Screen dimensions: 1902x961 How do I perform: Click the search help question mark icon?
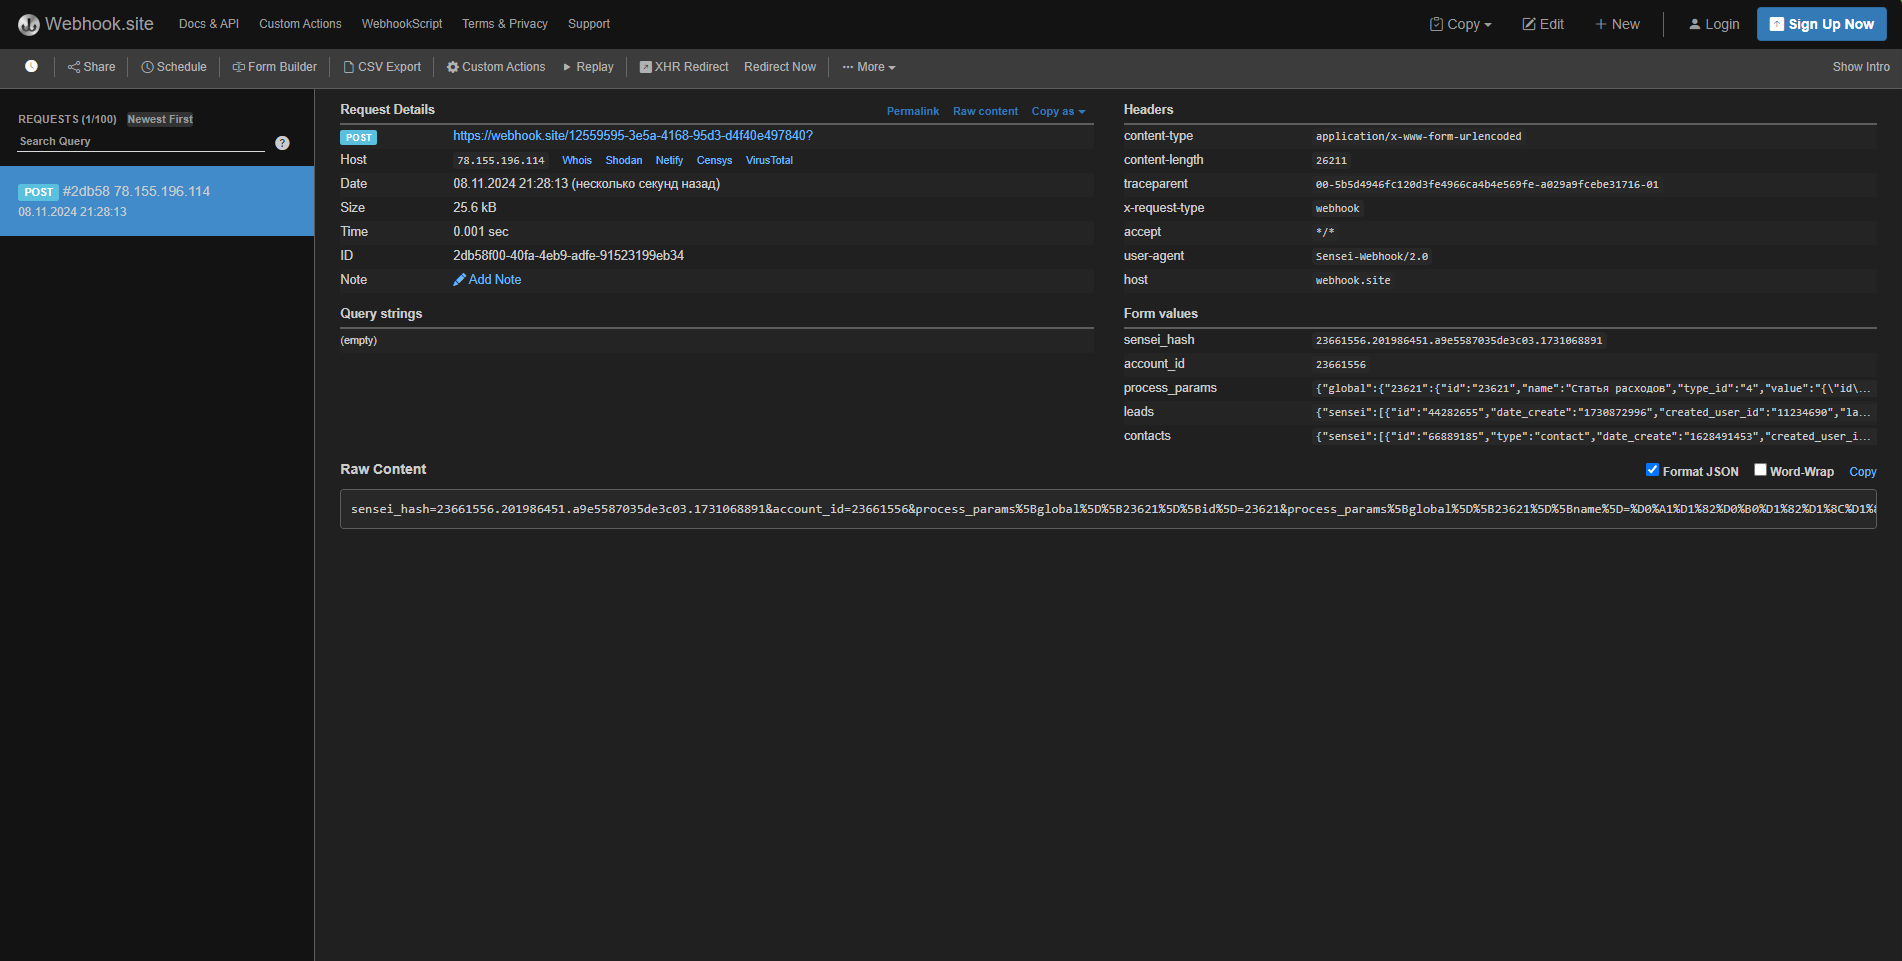click(282, 143)
